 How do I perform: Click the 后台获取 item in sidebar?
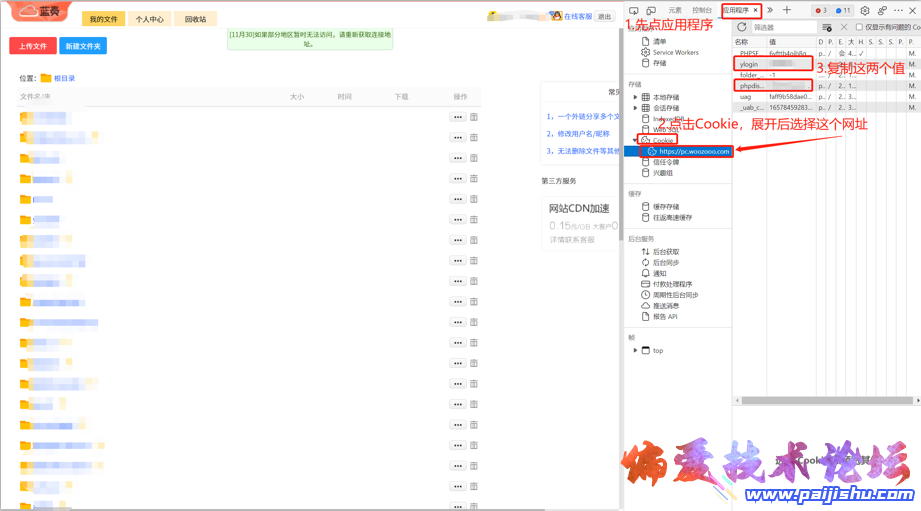tap(665, 251)
